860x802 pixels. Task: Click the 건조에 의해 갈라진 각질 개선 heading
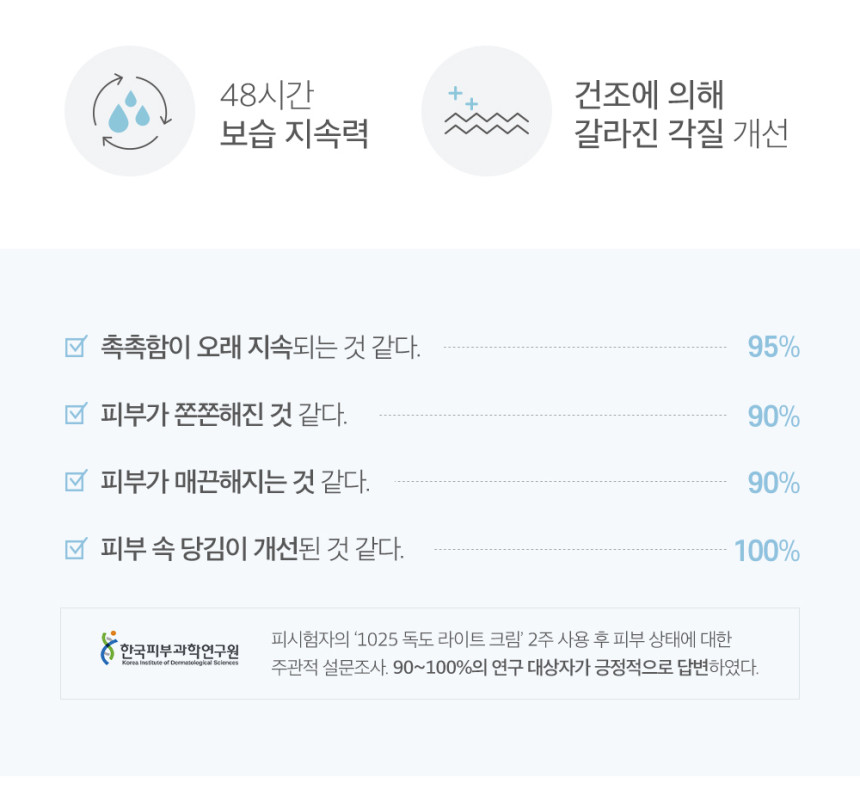click(x=681, y=114)
